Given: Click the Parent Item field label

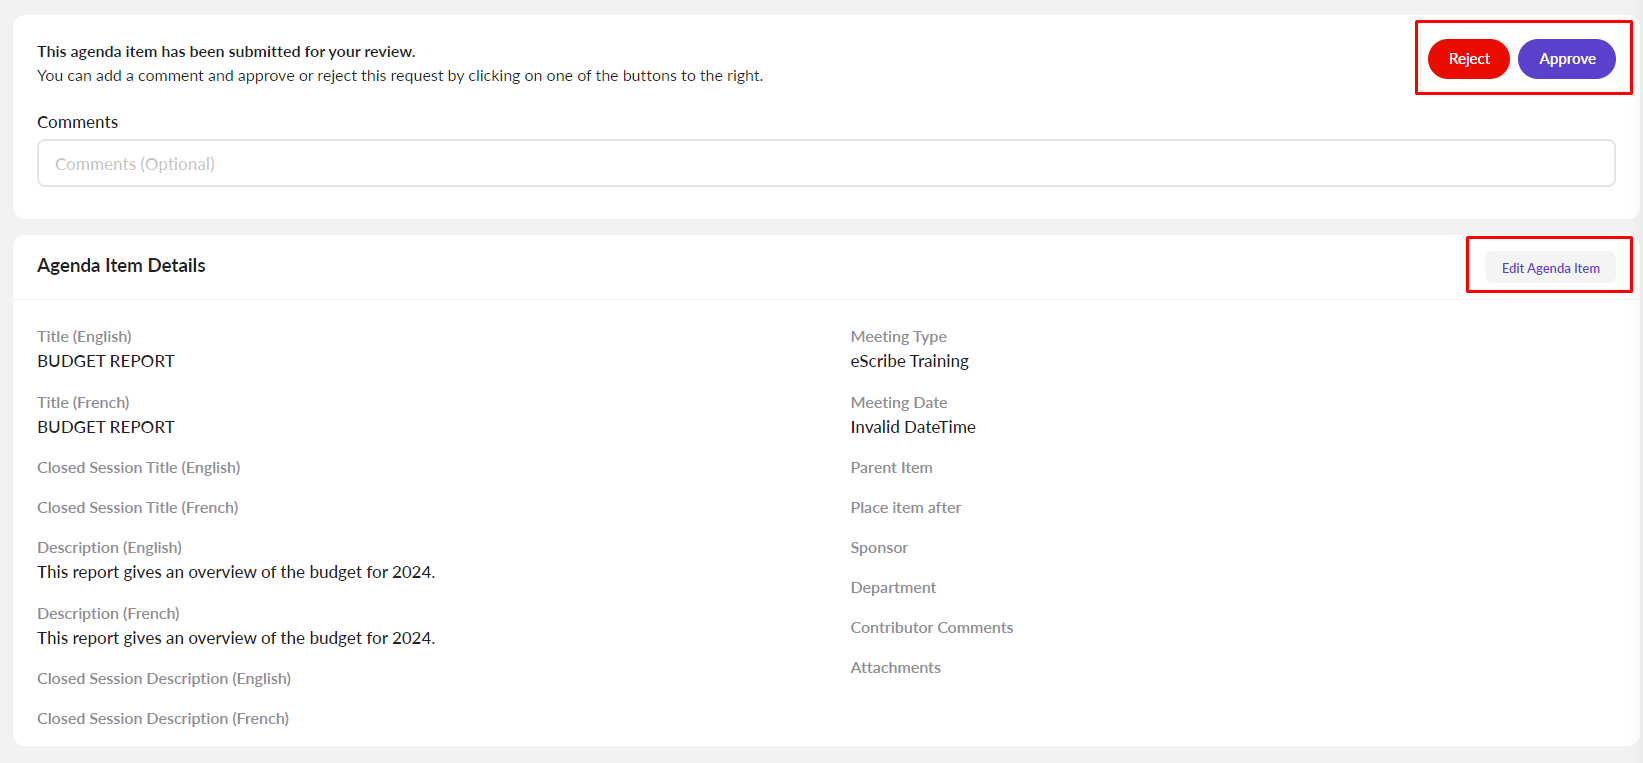Looking at the screenshot, I should pos(891,468).
